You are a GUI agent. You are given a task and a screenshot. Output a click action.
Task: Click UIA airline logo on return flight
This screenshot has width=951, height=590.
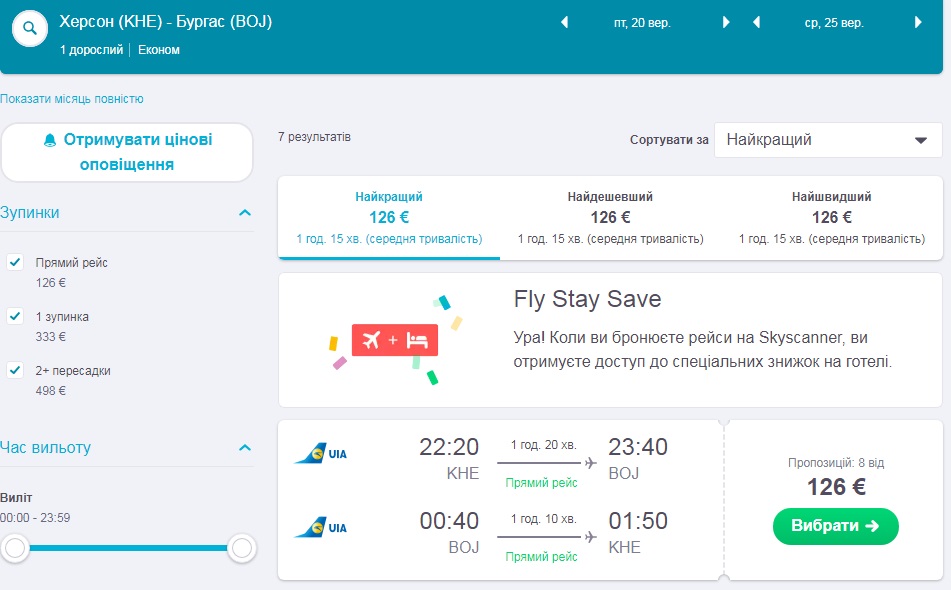click(321, 527)
